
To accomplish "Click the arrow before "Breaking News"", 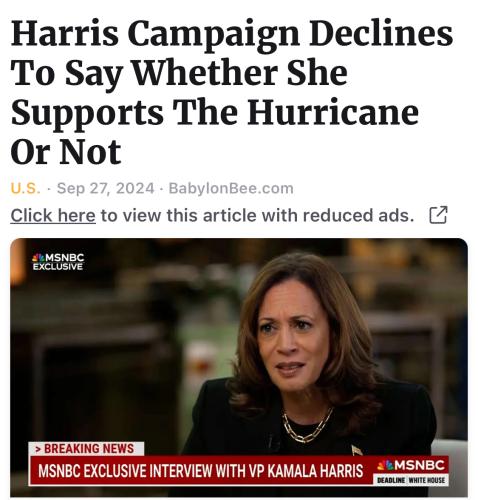I will [x=38, y=449].
